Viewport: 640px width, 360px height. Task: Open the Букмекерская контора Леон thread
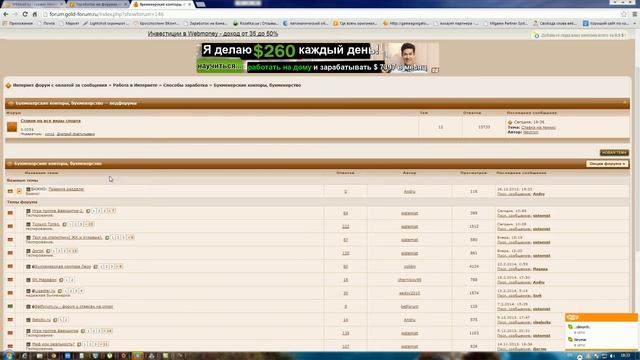[62, 267]
